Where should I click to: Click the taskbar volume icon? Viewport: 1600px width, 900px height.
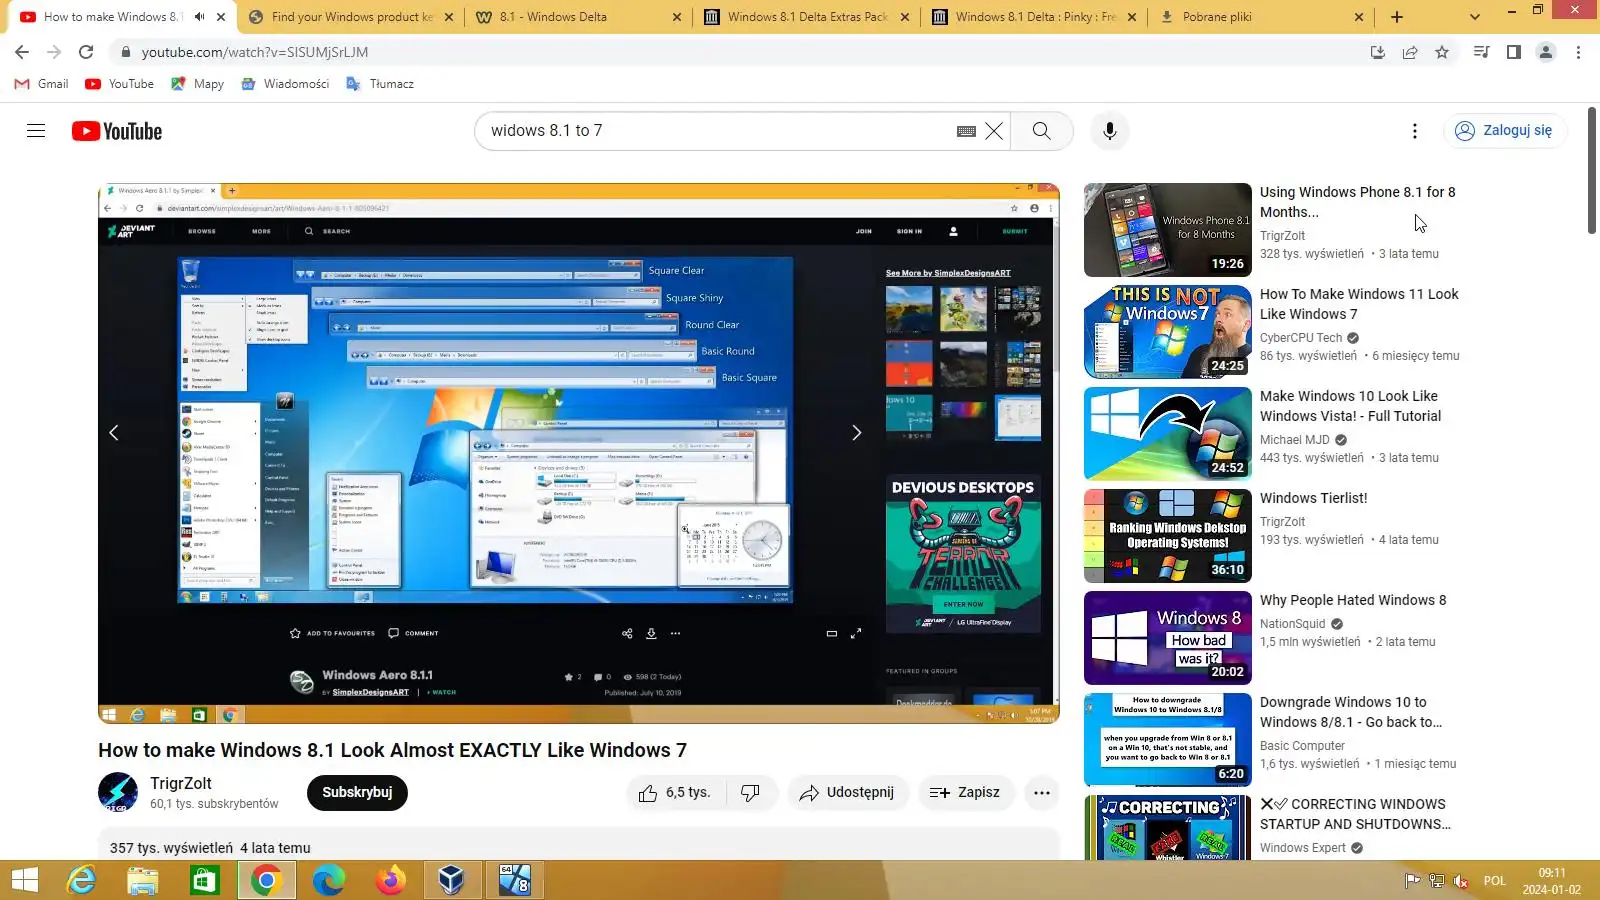pos(1461,881)
